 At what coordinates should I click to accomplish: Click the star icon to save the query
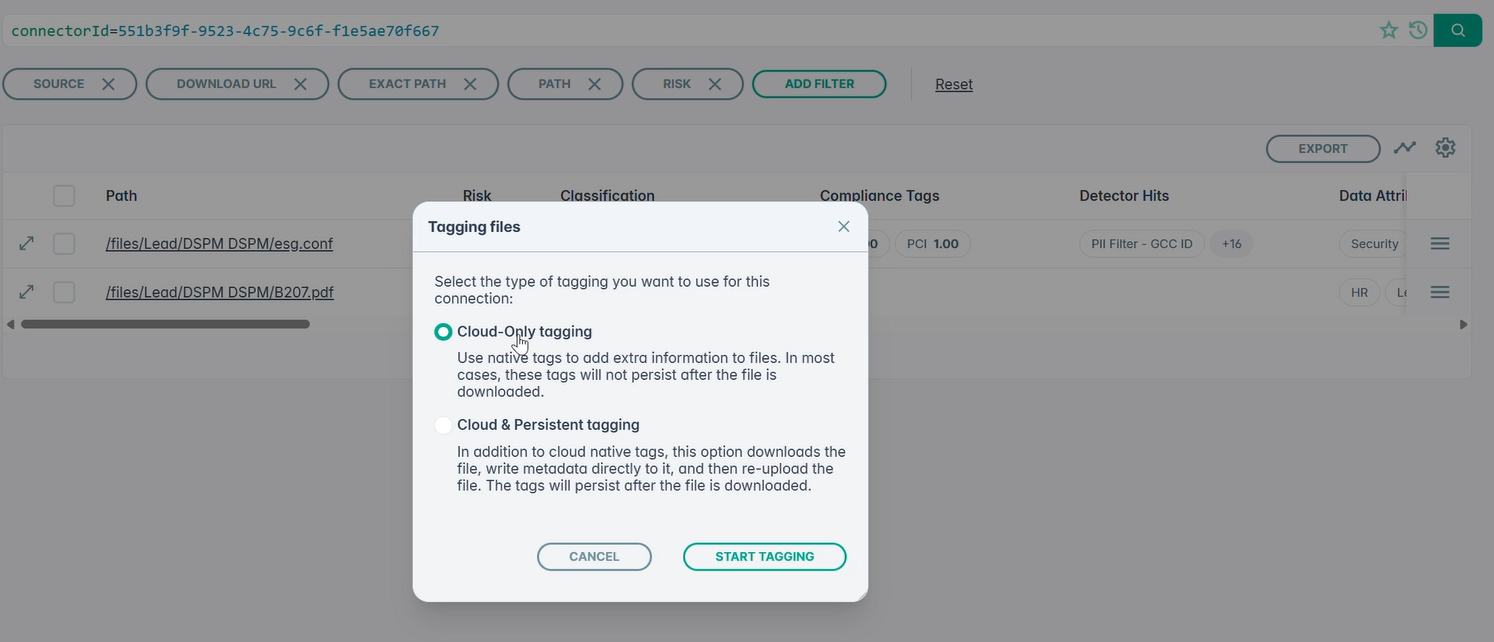(x=1388, y=30)
